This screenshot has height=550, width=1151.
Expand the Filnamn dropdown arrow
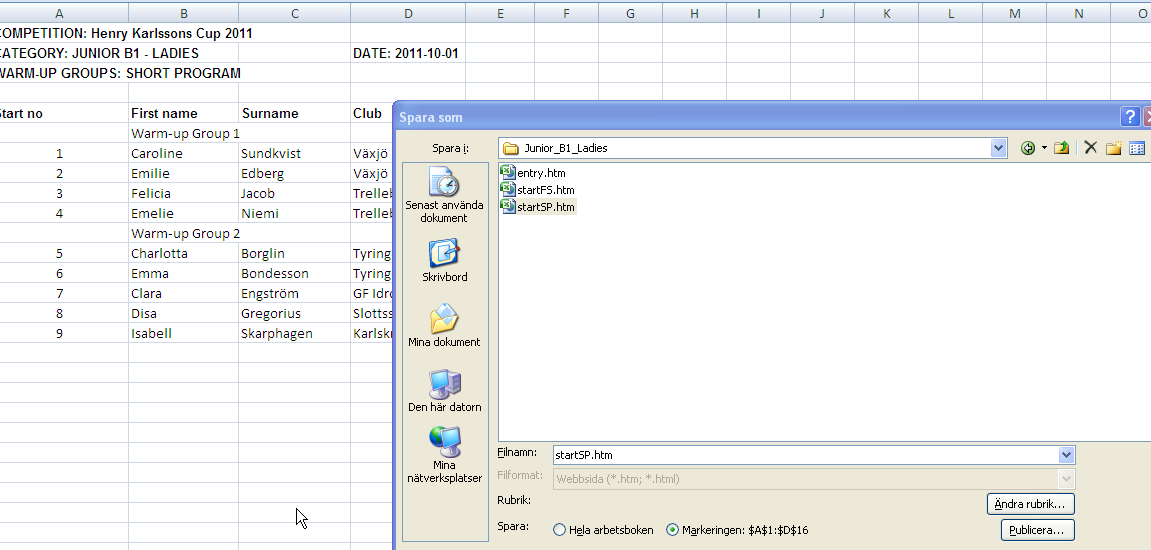tap(1067, 455)
